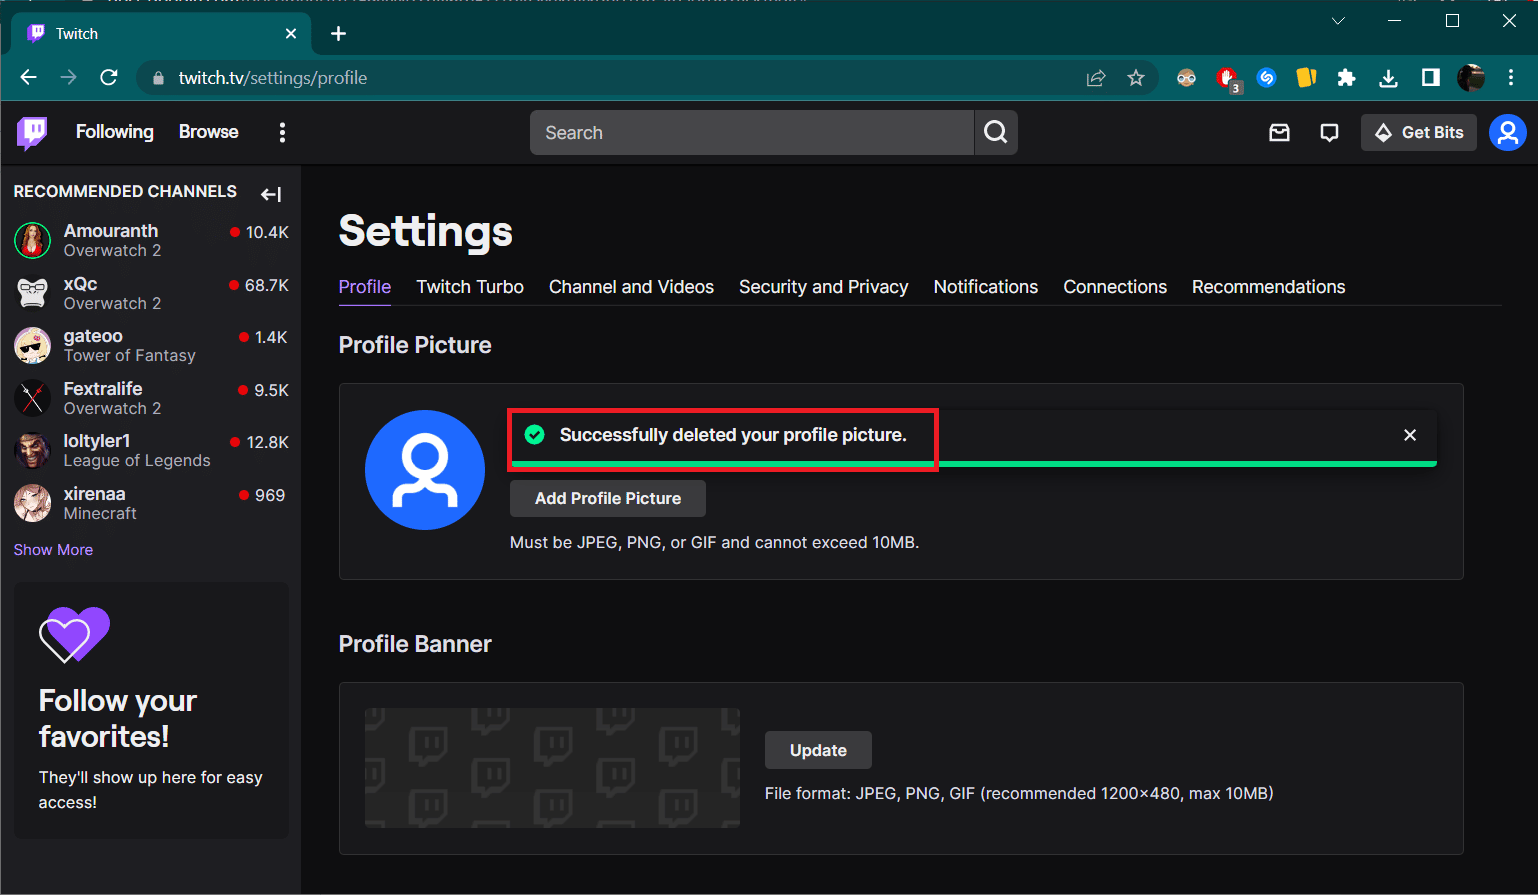
Task: Click Show More channels link
Action: click(x=53, y=550)
